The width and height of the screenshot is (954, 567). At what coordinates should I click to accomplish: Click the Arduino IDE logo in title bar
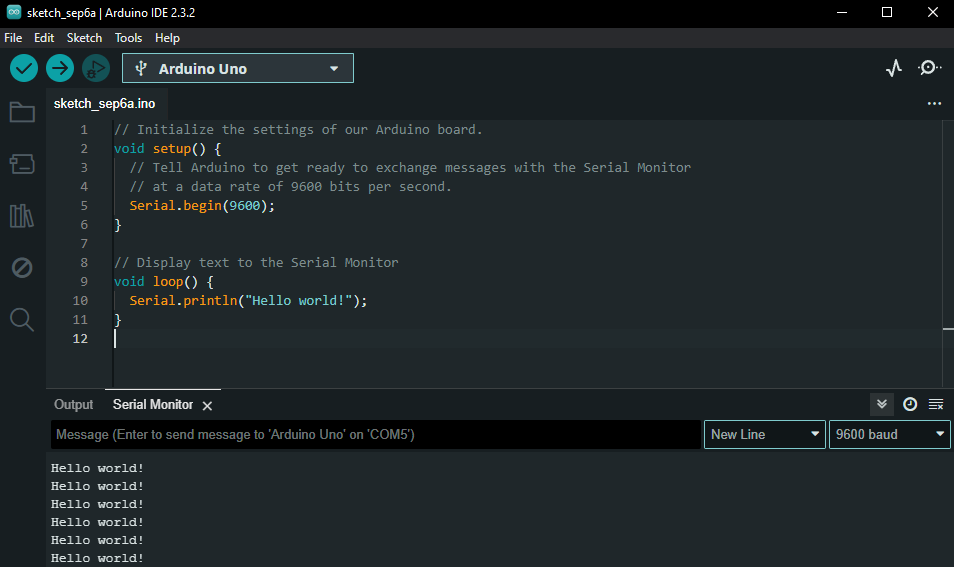[x=13, y=12]
